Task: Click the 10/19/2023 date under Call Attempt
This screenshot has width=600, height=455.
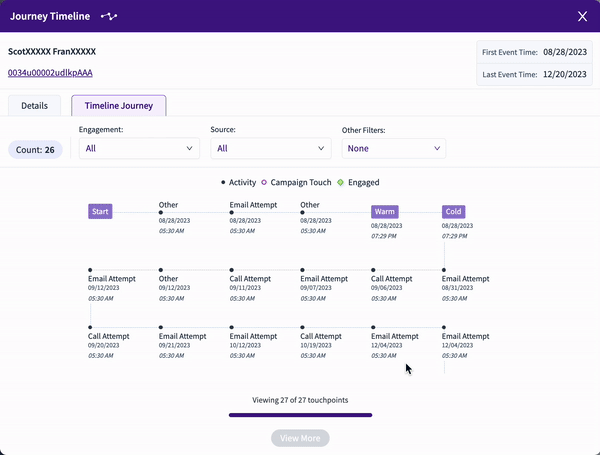Action: tap(316, 345)
